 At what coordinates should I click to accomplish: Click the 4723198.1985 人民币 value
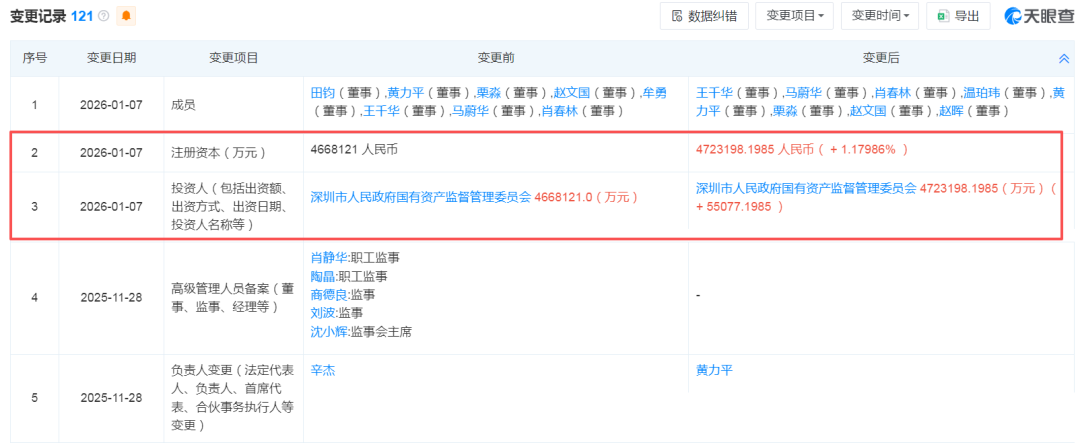tap(755, 148)
